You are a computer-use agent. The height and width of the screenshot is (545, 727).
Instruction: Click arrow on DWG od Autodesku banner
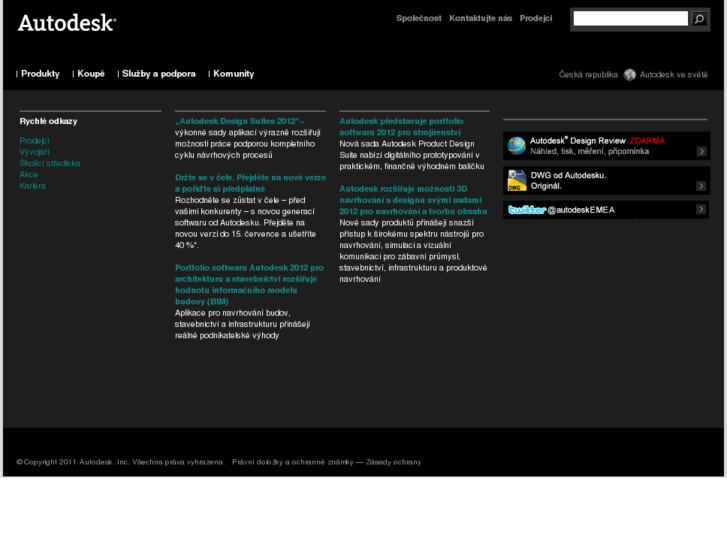point(701,186)
